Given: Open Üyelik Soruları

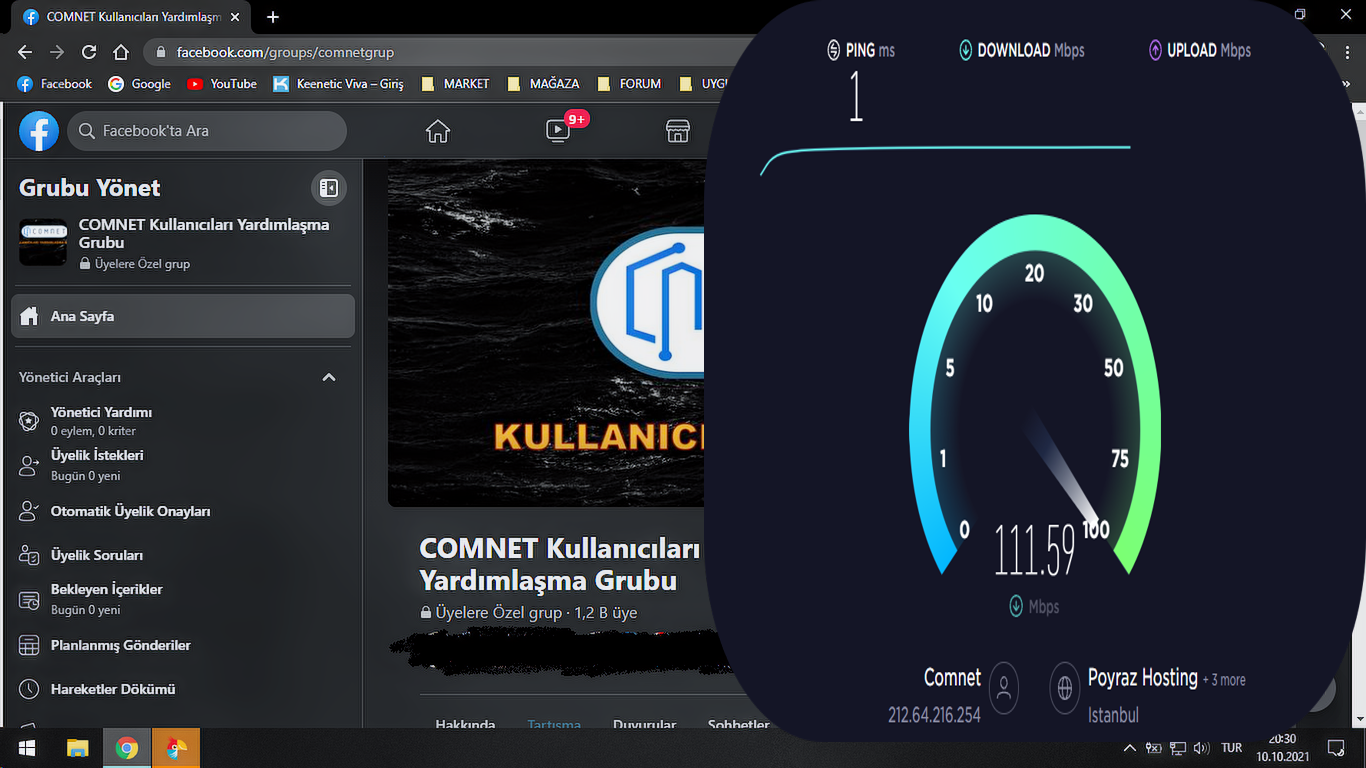Looking at the screenshot, I should 183,555.
